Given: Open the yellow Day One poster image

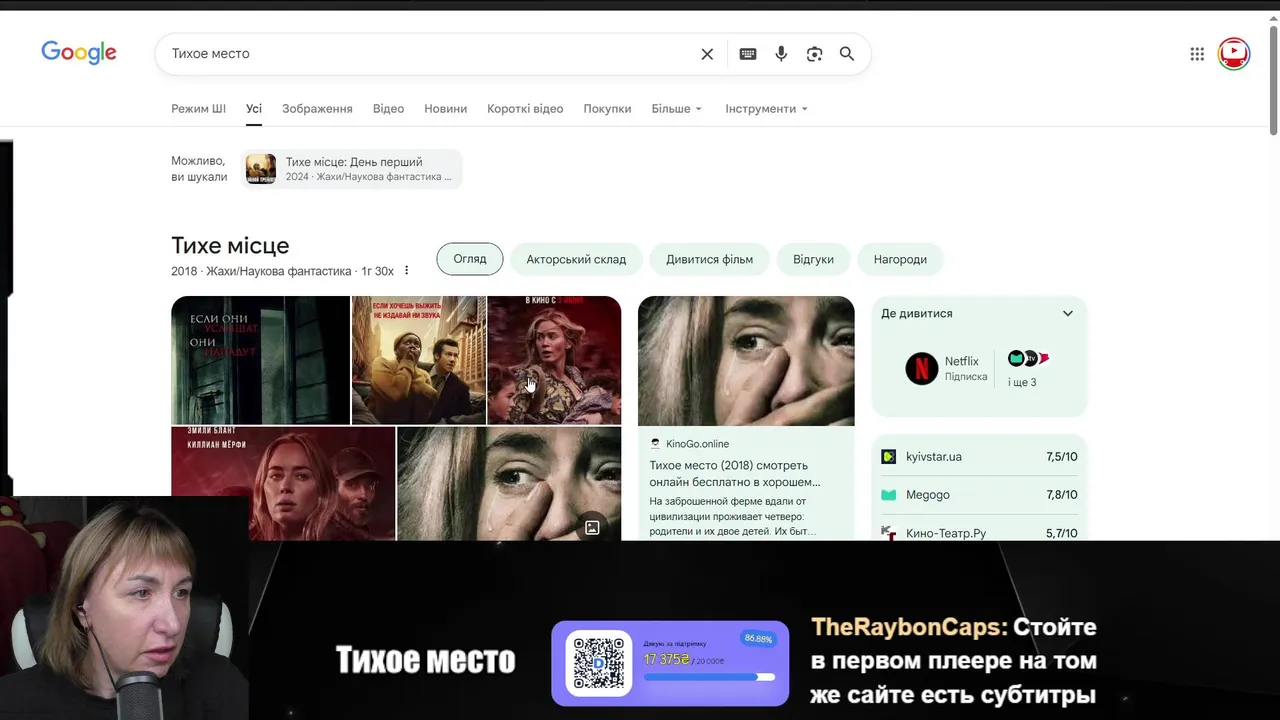Looking at the screenshot, I should [418, 360].
